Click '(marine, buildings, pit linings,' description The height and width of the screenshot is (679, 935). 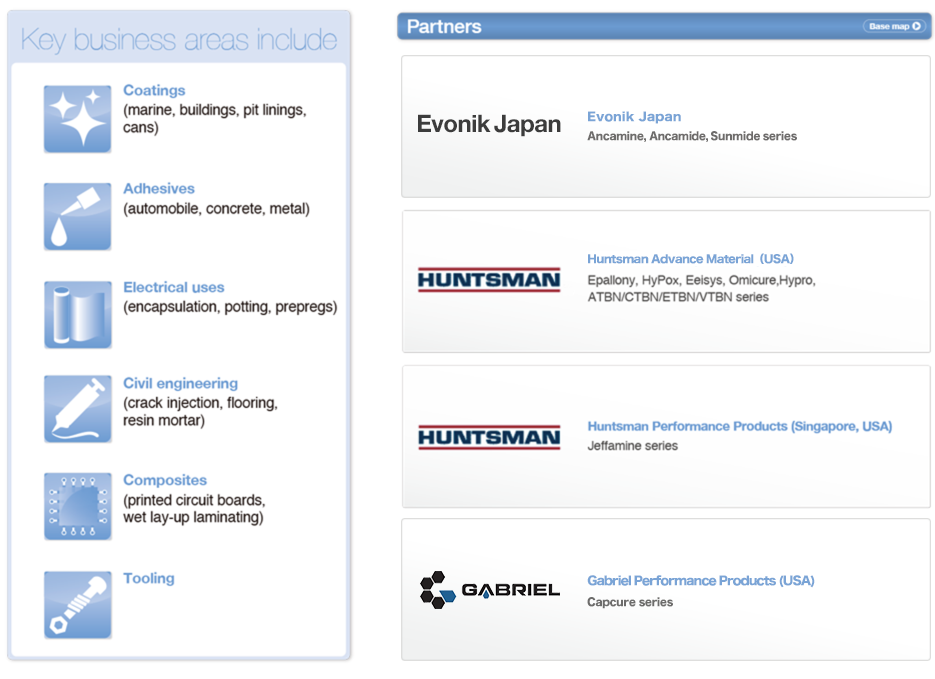click(215, 110)
